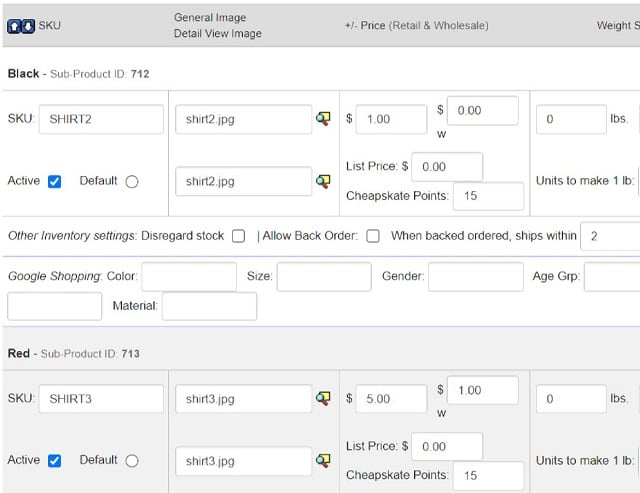Viewport: 640px width, 493px height.
Task: Click the backorder ships within field
Action: tap(610, 236)
